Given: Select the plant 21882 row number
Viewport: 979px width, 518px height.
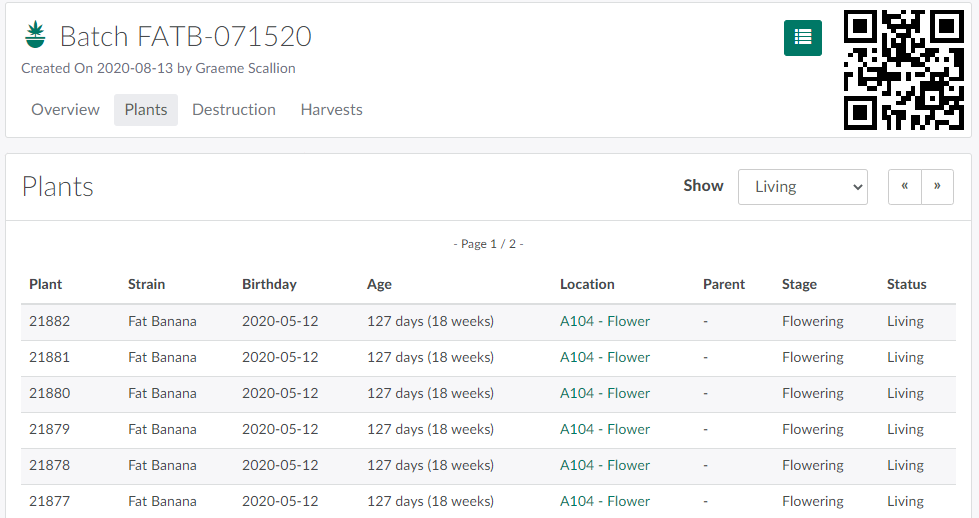Looking at the screenshot, I should click(50, 322).
